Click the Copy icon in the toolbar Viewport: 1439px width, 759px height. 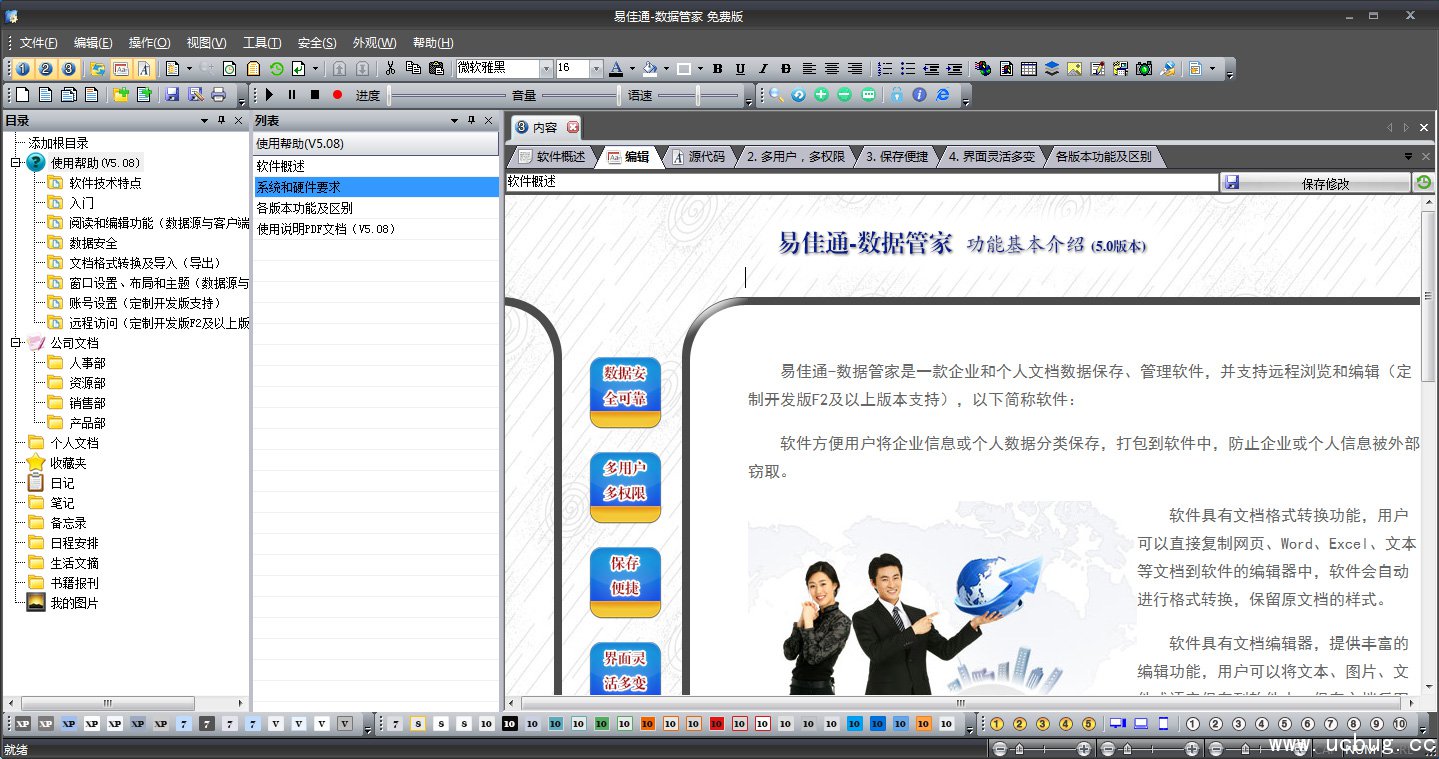[413, 68]
